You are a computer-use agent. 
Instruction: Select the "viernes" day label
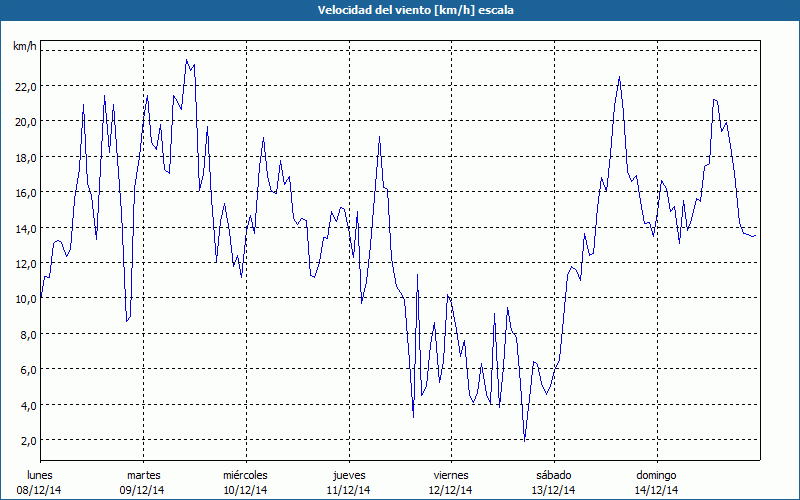pyautogui.click(x=451, y=474)
